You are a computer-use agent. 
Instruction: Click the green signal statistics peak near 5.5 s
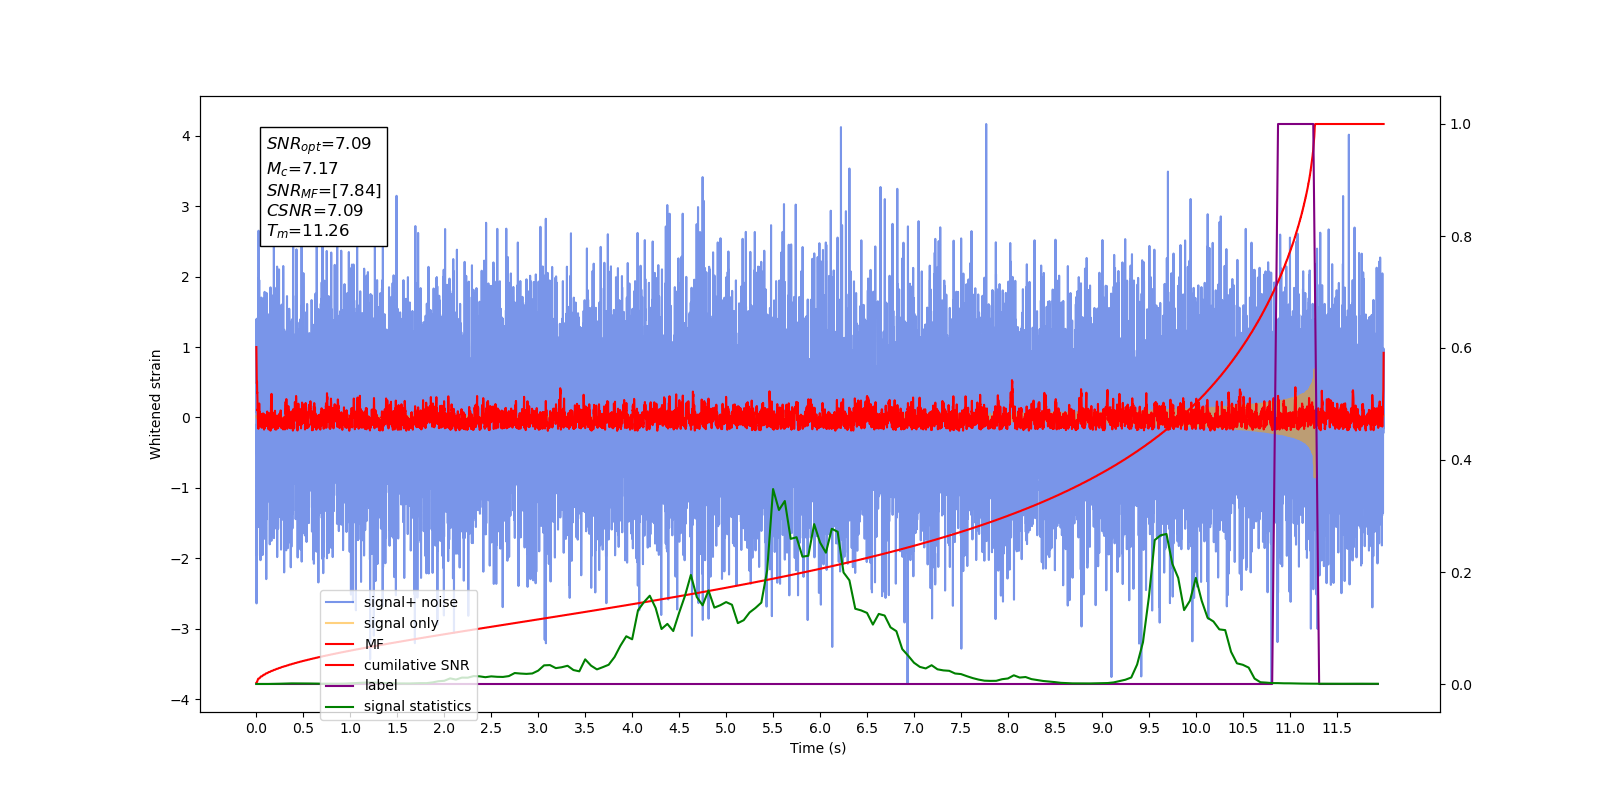click(773, 490)
